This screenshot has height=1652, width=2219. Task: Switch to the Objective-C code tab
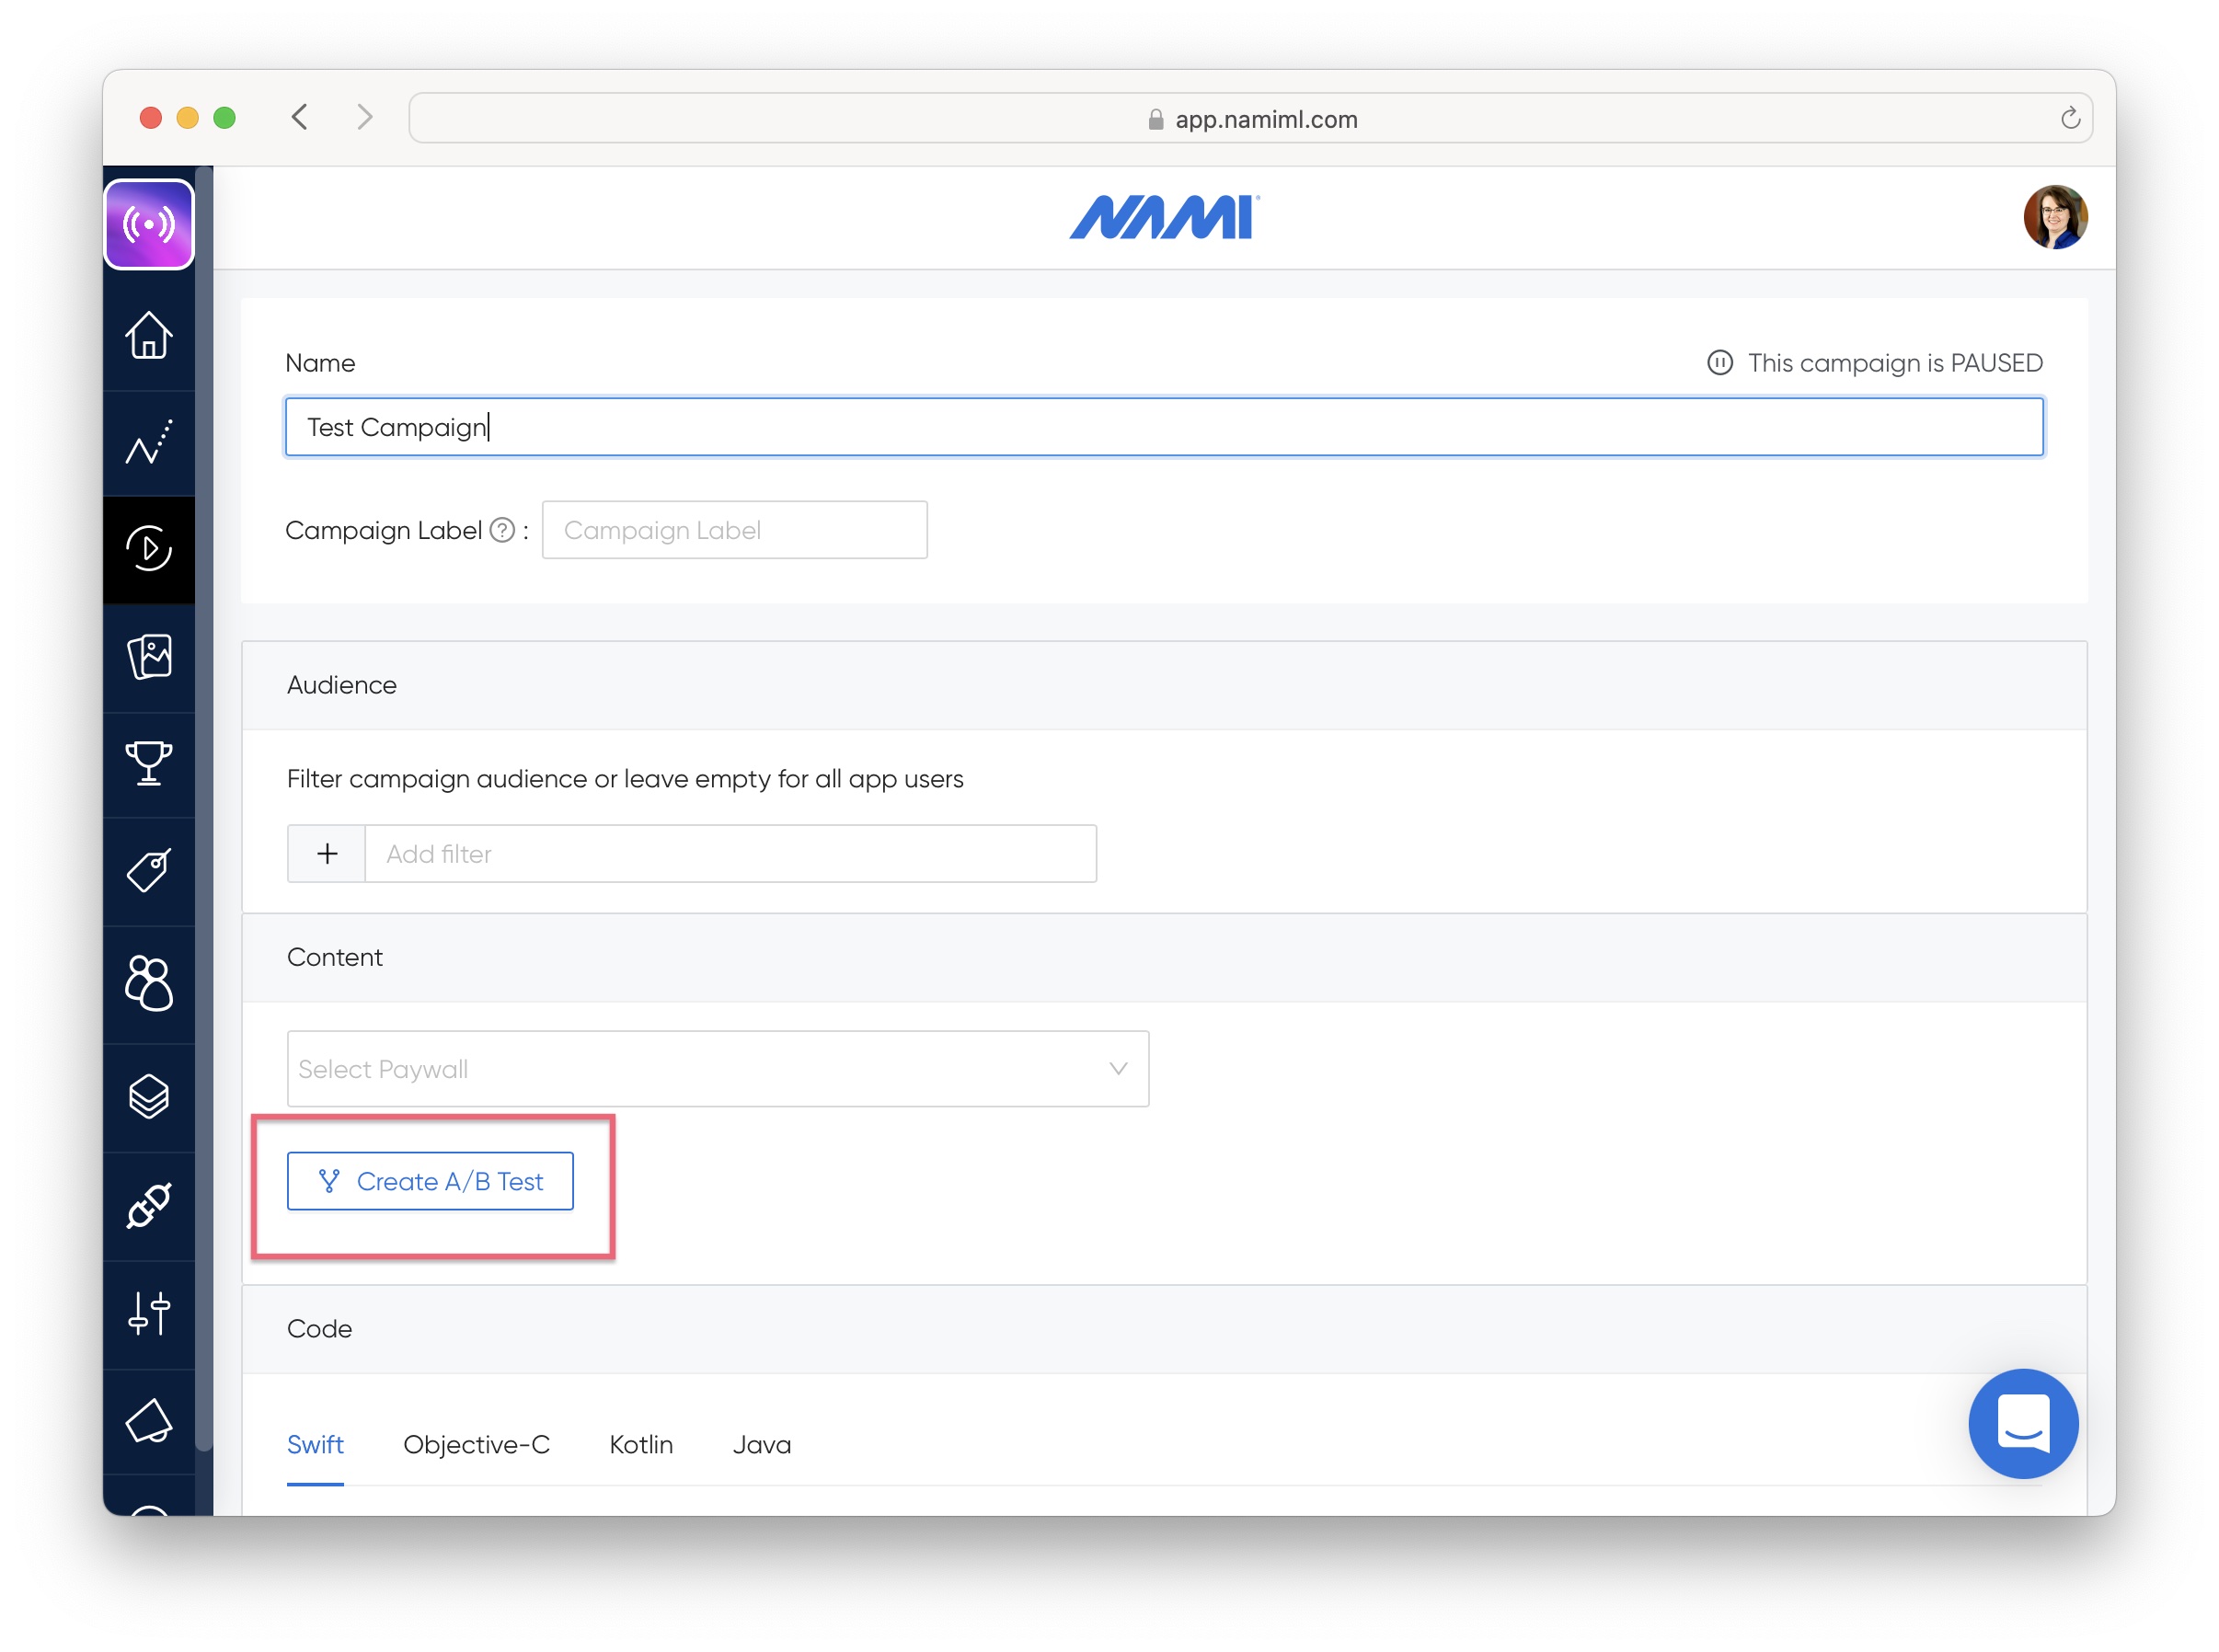(476, 1445)
